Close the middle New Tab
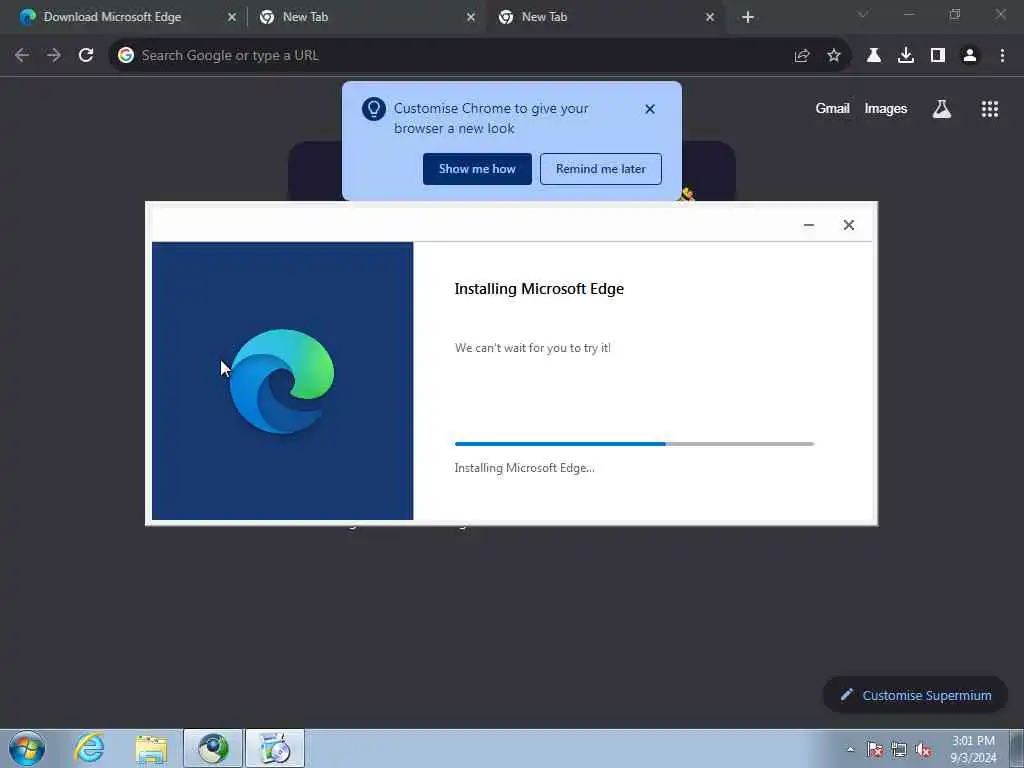 pyautogui.click(x=471, y=17)
